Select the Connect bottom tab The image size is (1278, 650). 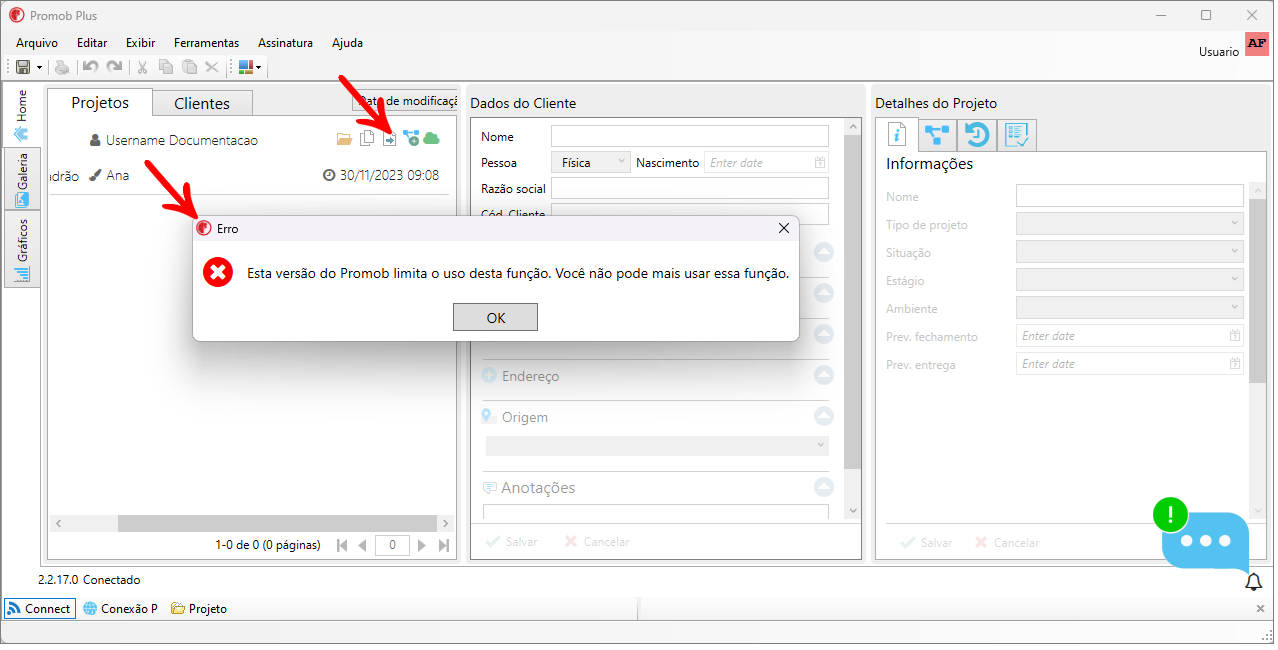[x=39, y=608]
